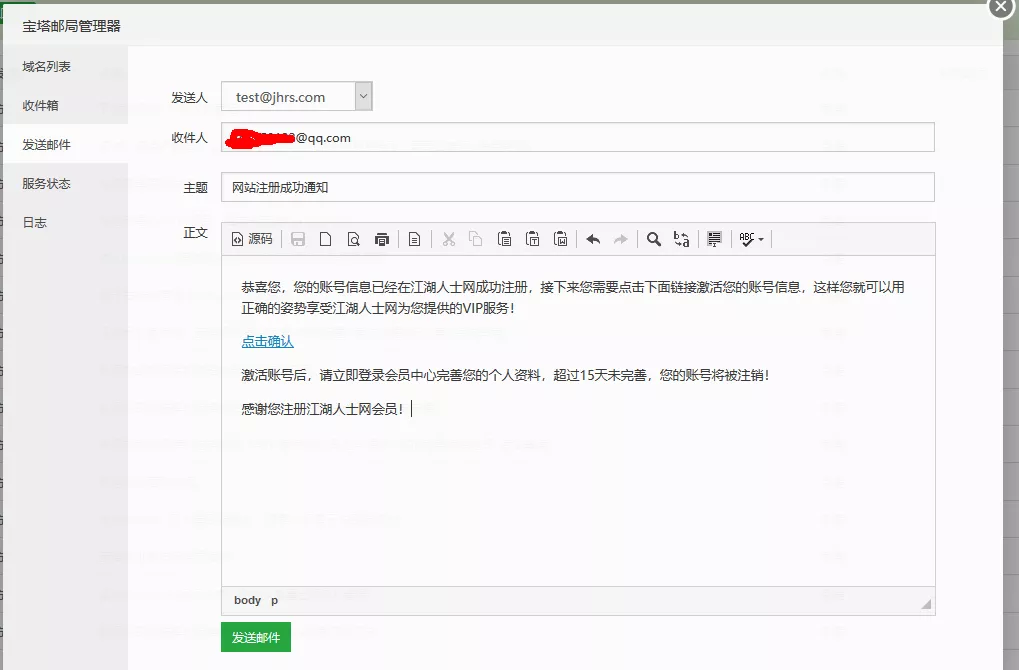Paste content from Word
The image size is (1019, 670).
coord(561,238)
